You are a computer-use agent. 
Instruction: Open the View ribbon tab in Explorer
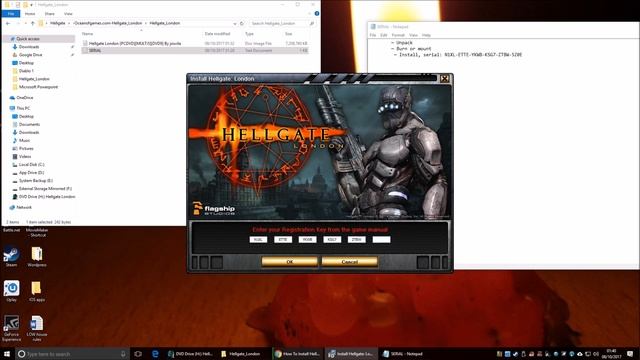tap(68, 14)
